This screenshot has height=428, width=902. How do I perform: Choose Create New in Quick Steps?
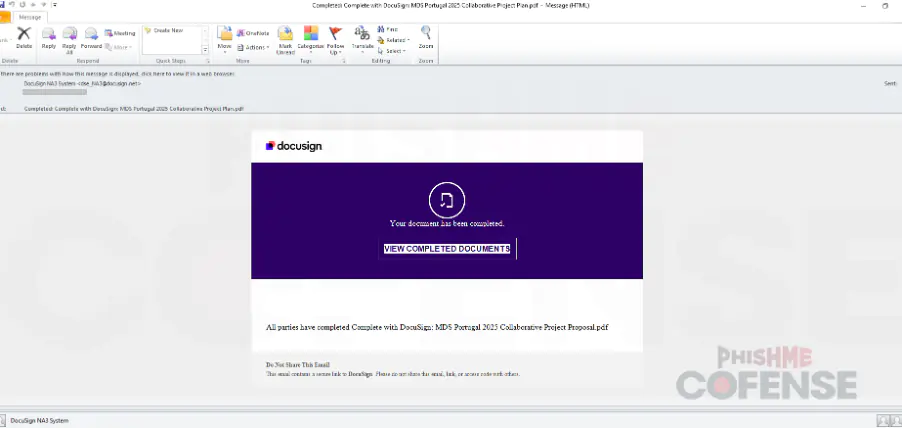coord(168,30)
